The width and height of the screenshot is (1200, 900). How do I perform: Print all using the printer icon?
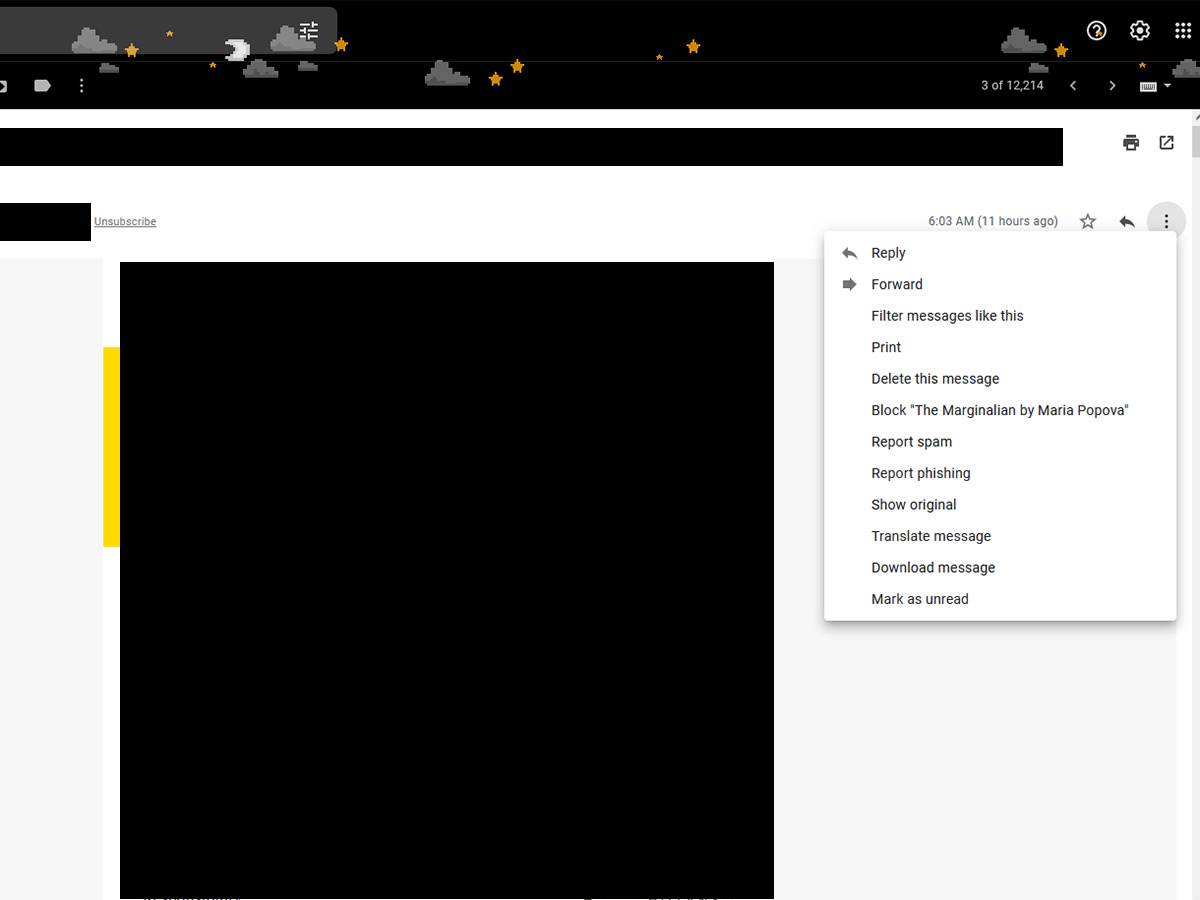[1131, 143]
